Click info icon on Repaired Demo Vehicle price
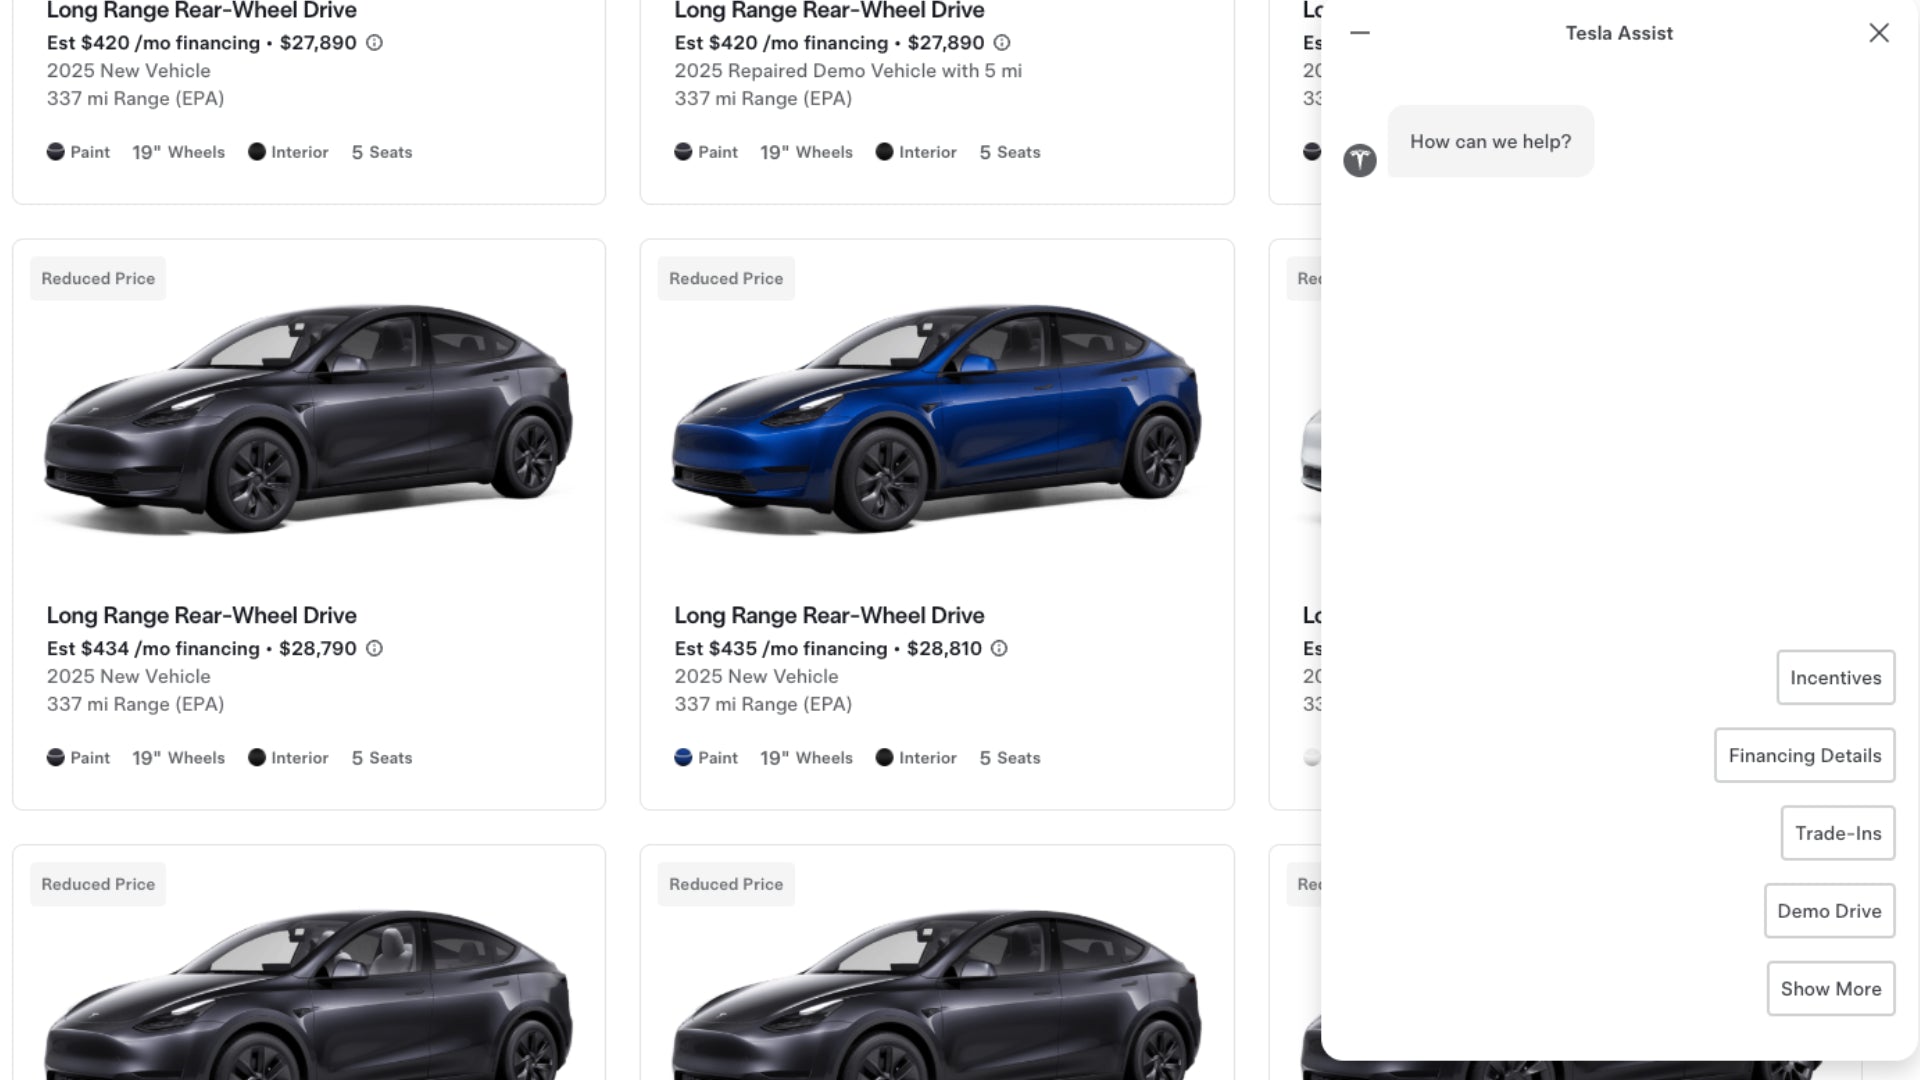The height and width of the screenshot is (1080, 1920). (1002, 43)
